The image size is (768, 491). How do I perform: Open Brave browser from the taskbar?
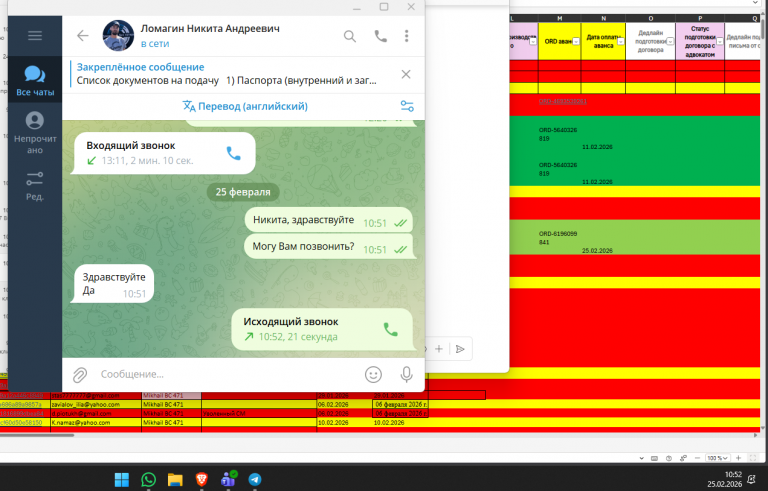201,479
